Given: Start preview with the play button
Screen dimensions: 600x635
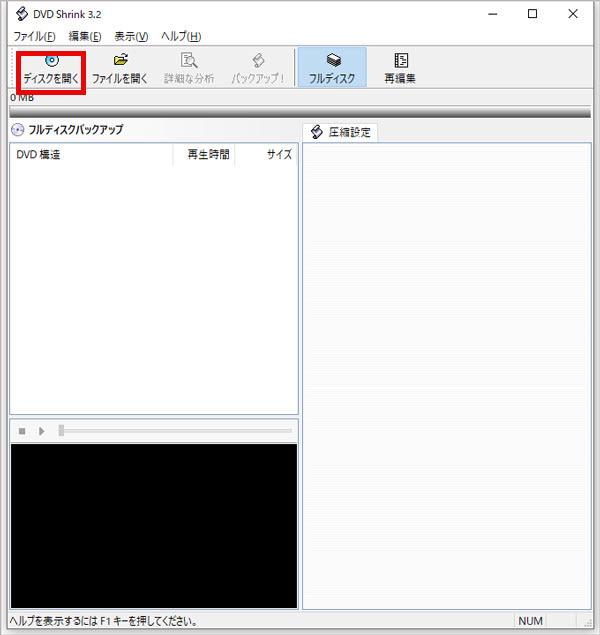Looking at the screenshot, I should click(41, 431).
